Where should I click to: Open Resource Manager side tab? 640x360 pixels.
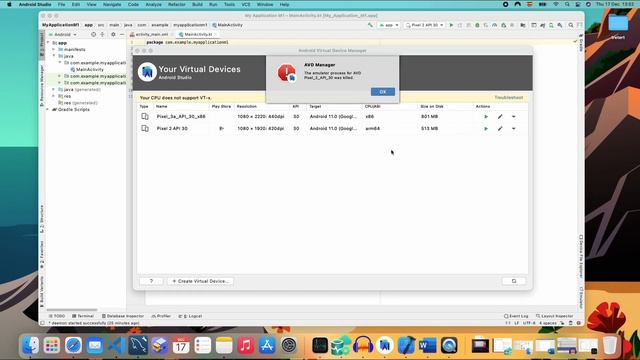click(x=41, y=86)
